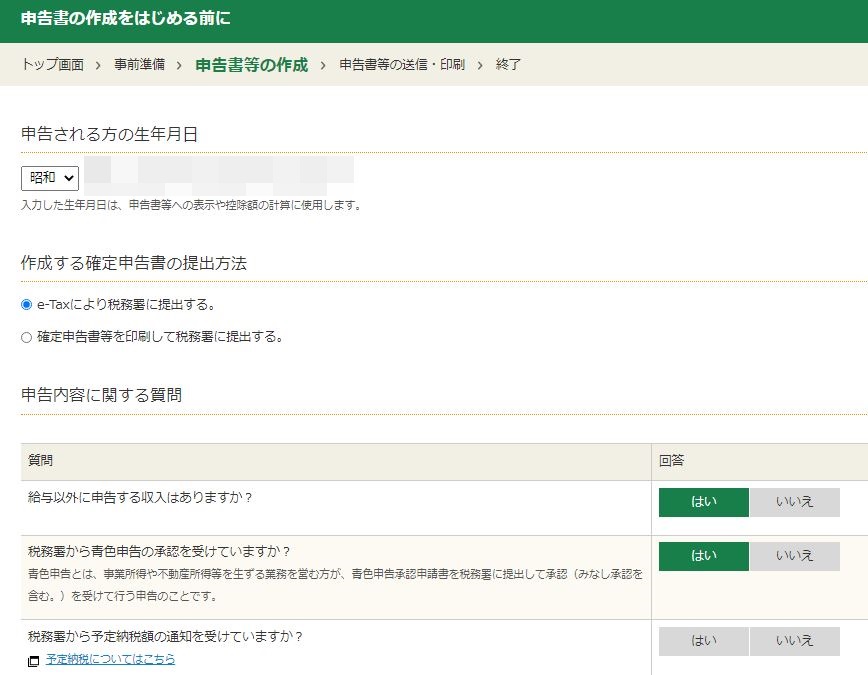Choose はい for 青色申告 approval question
This screenshot has height=675, width=868.
click(x=704, y=556)
